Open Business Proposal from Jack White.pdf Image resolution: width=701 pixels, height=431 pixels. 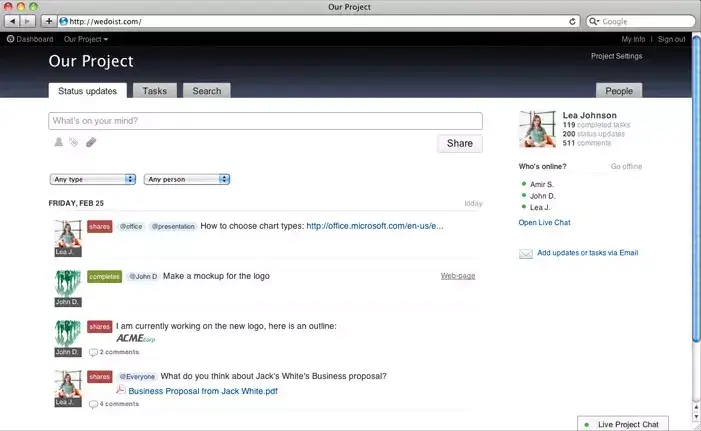coord(203,391)
